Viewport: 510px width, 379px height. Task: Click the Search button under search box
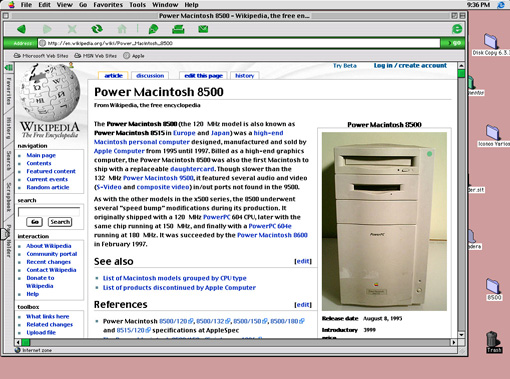point(60,222)
